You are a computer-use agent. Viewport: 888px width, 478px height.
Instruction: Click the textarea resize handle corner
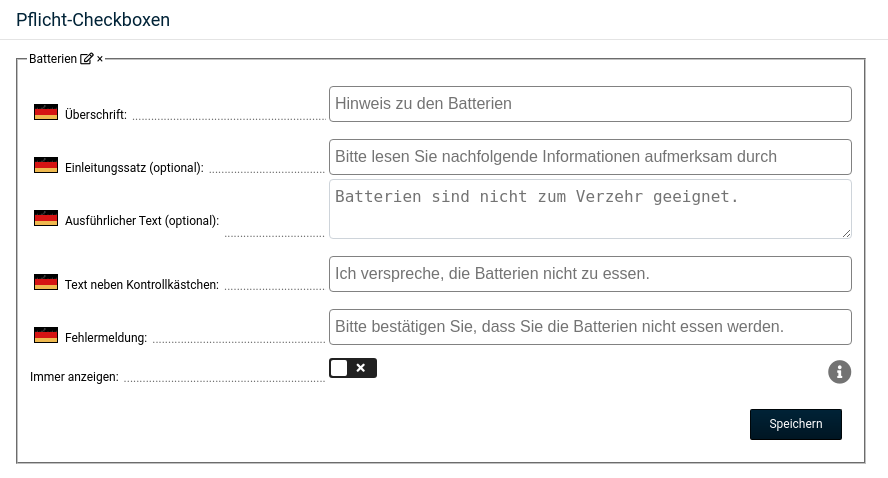click(x=846, y=233)
